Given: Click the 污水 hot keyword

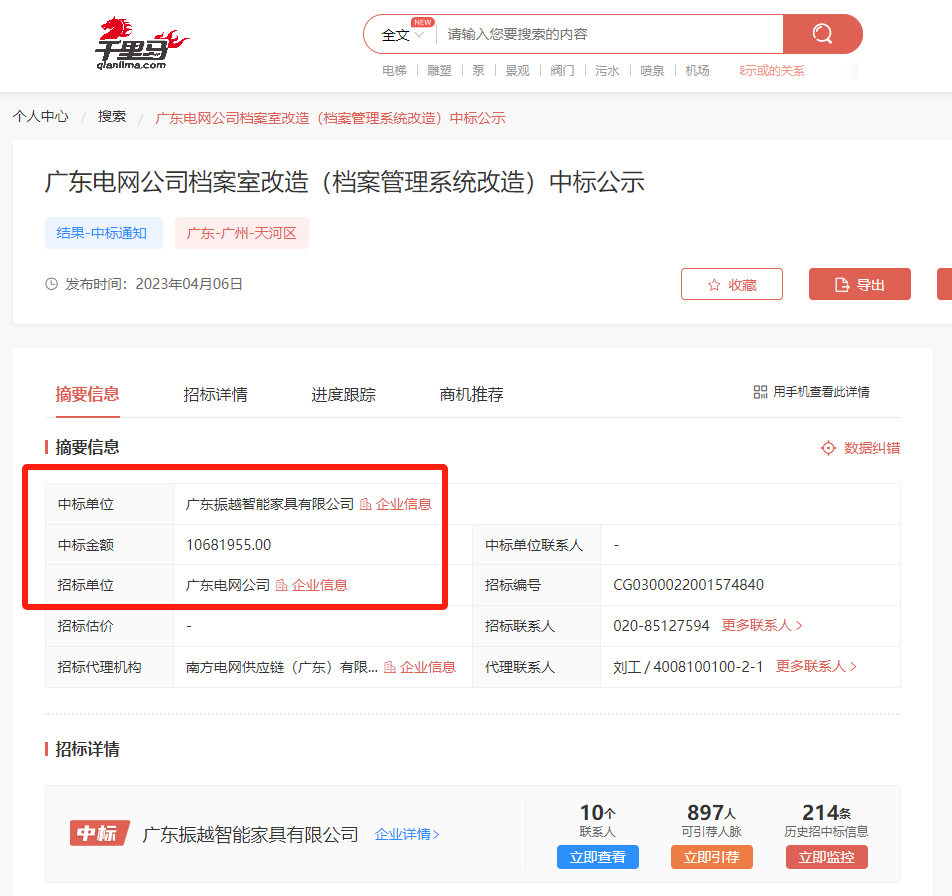Looking at the screenshot, I should (x=607, y=70).
